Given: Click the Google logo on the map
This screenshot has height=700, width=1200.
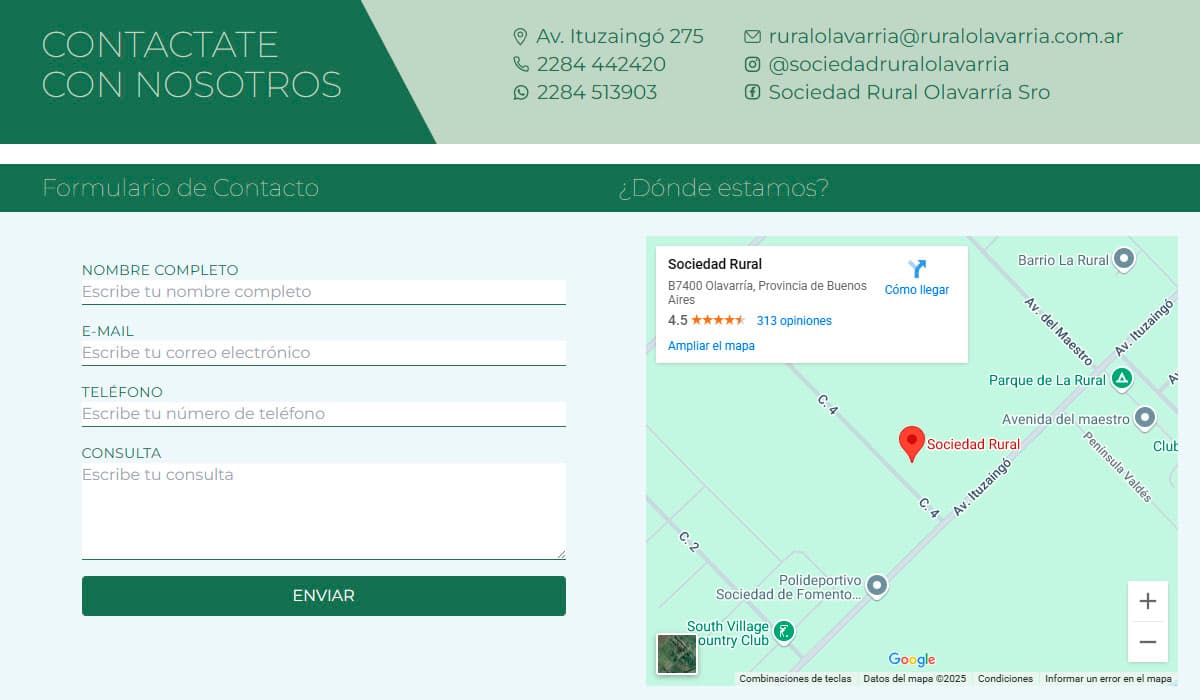Looking at the screenshot, I should (912, 660).
